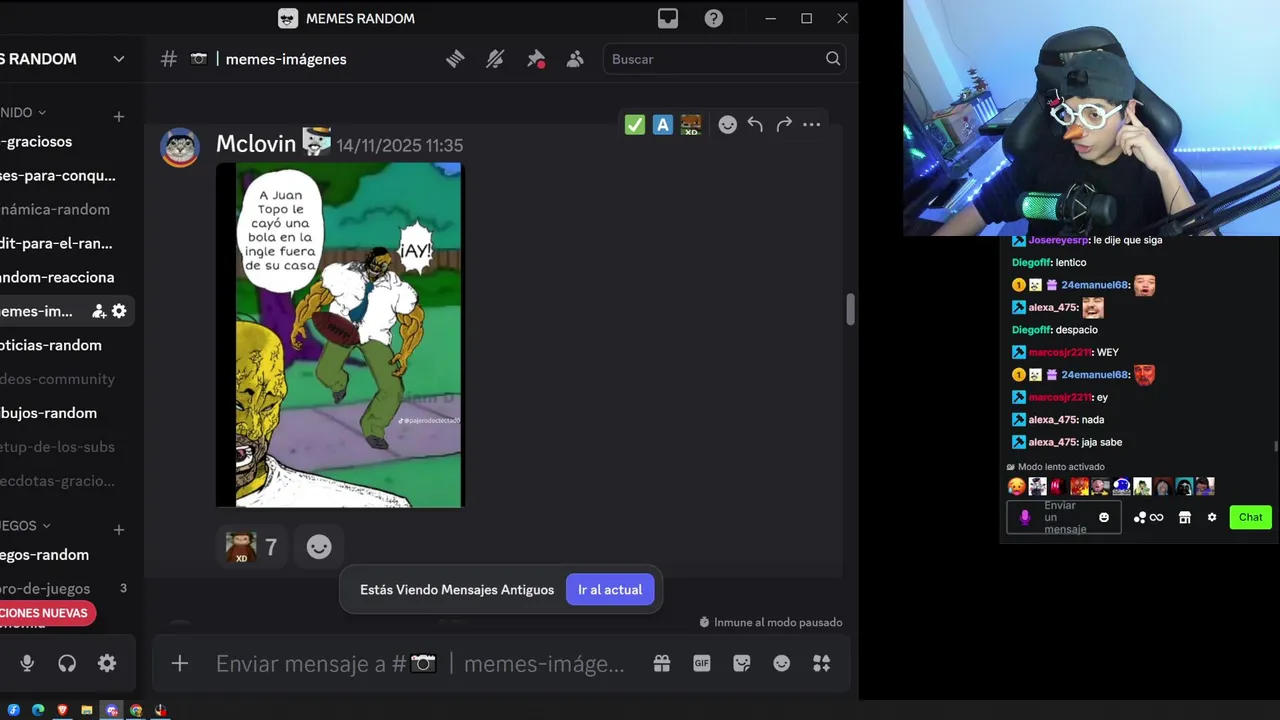This screenshot has height=720, width=1280.
Task: Open the Discord inbox icon
Action: [x=667, y=18]
